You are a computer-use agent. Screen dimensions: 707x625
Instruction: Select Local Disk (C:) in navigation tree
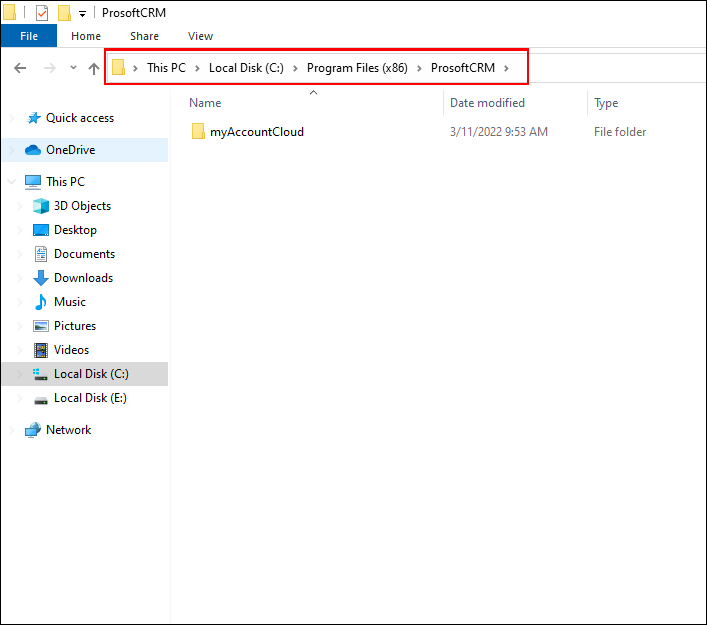[x=91, y=374]
